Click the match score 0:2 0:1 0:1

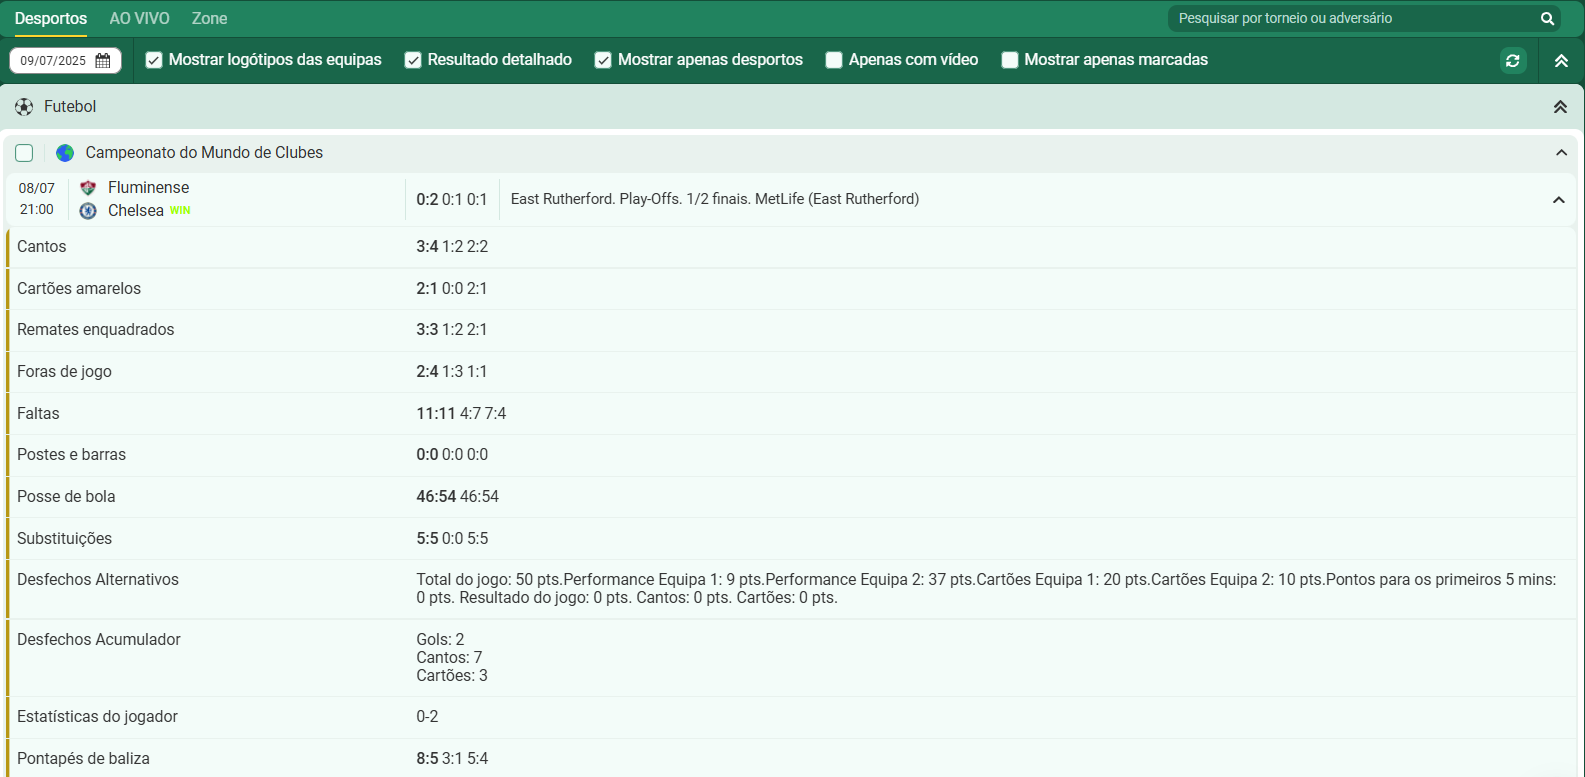[452, 199]
